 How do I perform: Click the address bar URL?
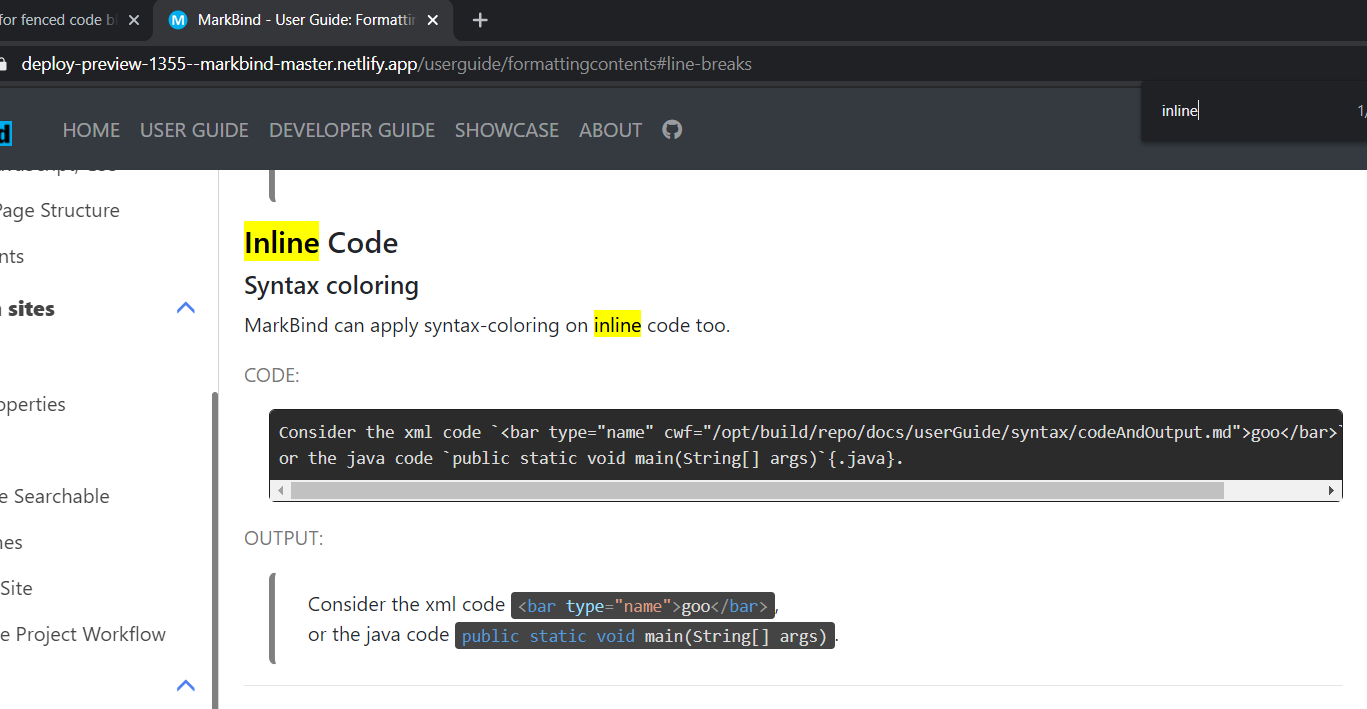[x=386, y=64]
